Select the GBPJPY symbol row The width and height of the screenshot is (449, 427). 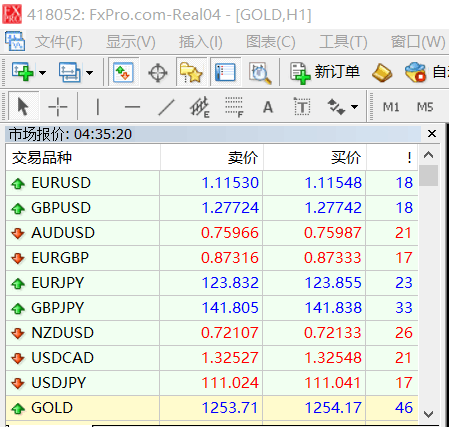click(212, 308)
